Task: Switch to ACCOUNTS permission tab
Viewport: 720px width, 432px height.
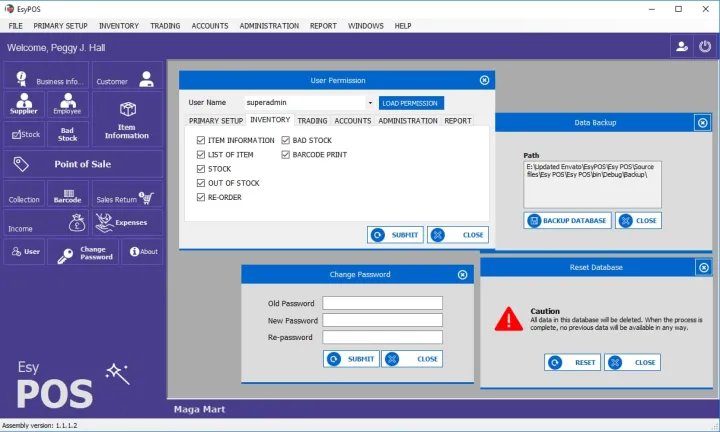Action: (353, 121)
